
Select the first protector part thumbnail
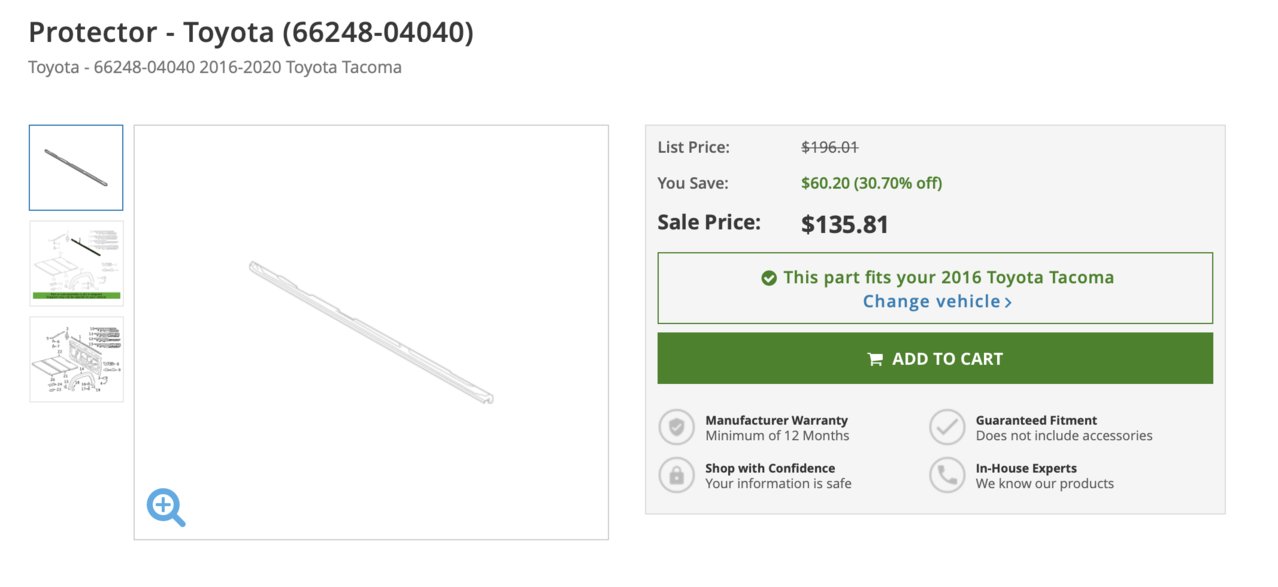[76, 167]
